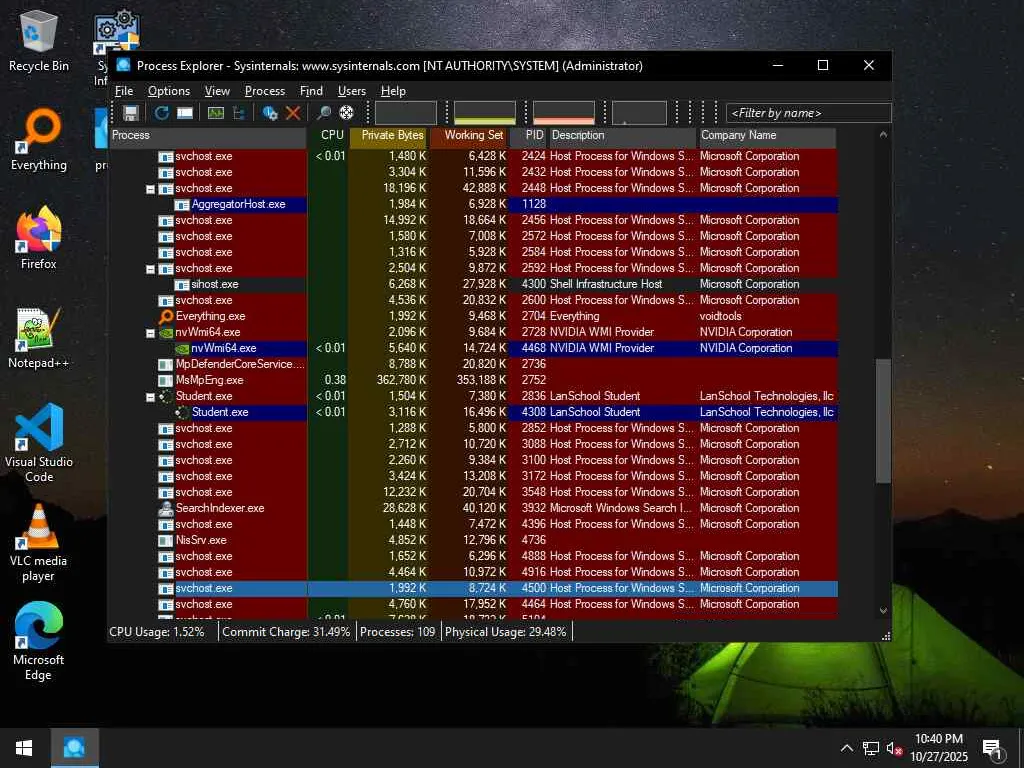
Task: Select the Visual Studio Code desktop icon
Action: click(x=39, y=443)
